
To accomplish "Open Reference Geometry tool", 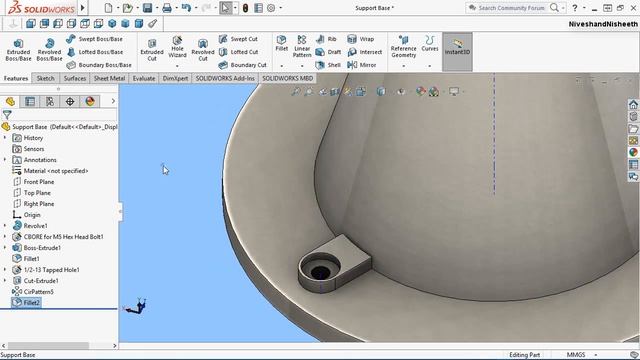I will 403,46.
